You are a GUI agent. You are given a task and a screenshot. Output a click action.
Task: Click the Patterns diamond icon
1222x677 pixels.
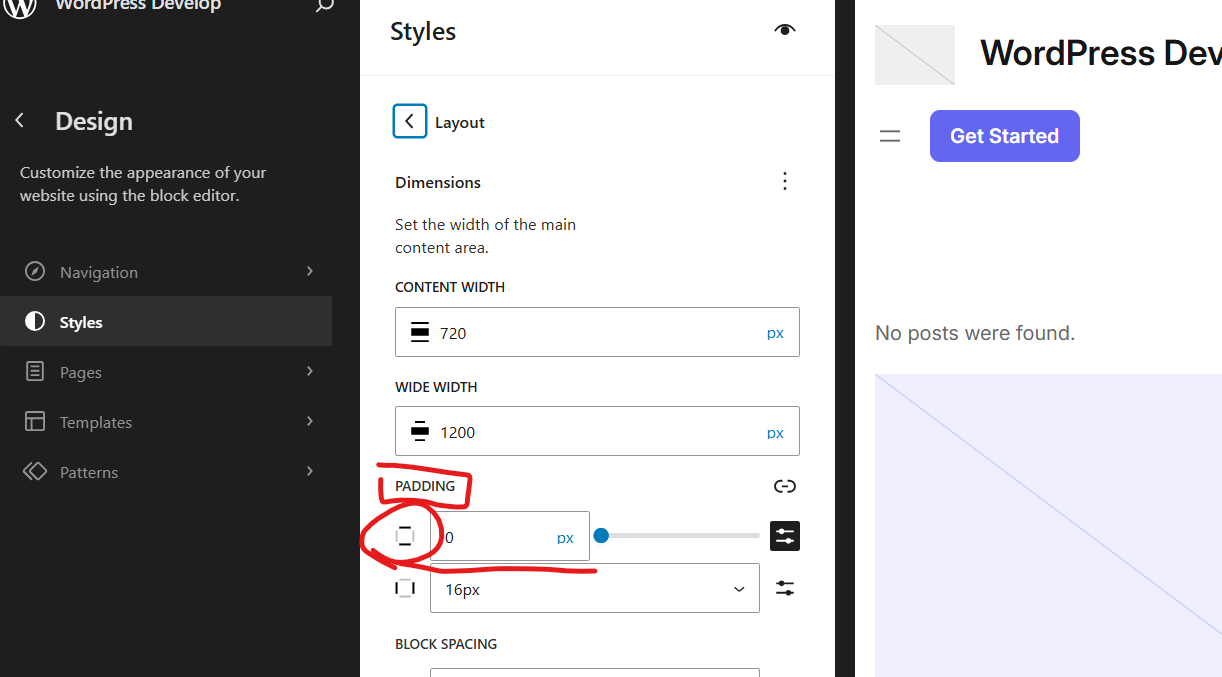coord(35,472)
